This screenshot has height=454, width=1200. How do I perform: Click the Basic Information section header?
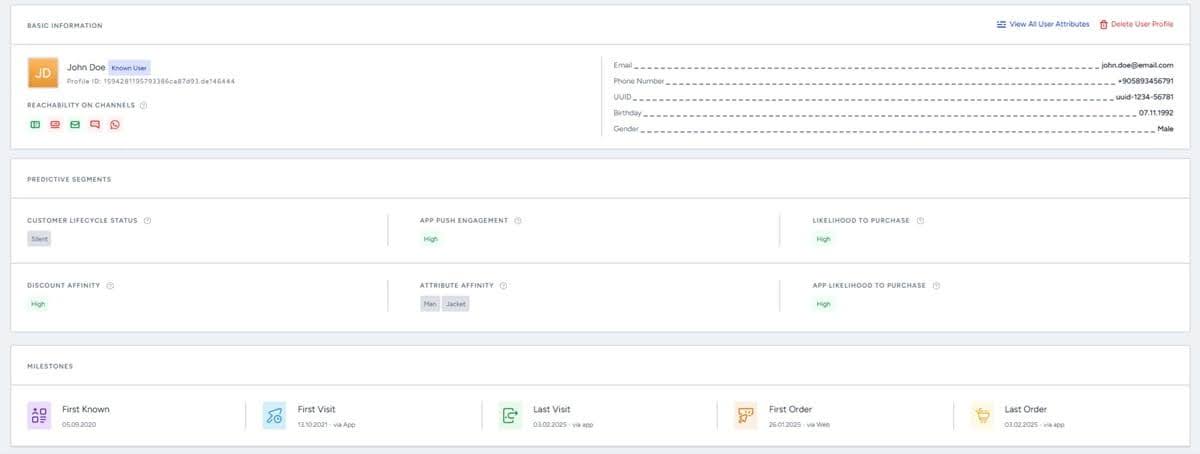64,25
